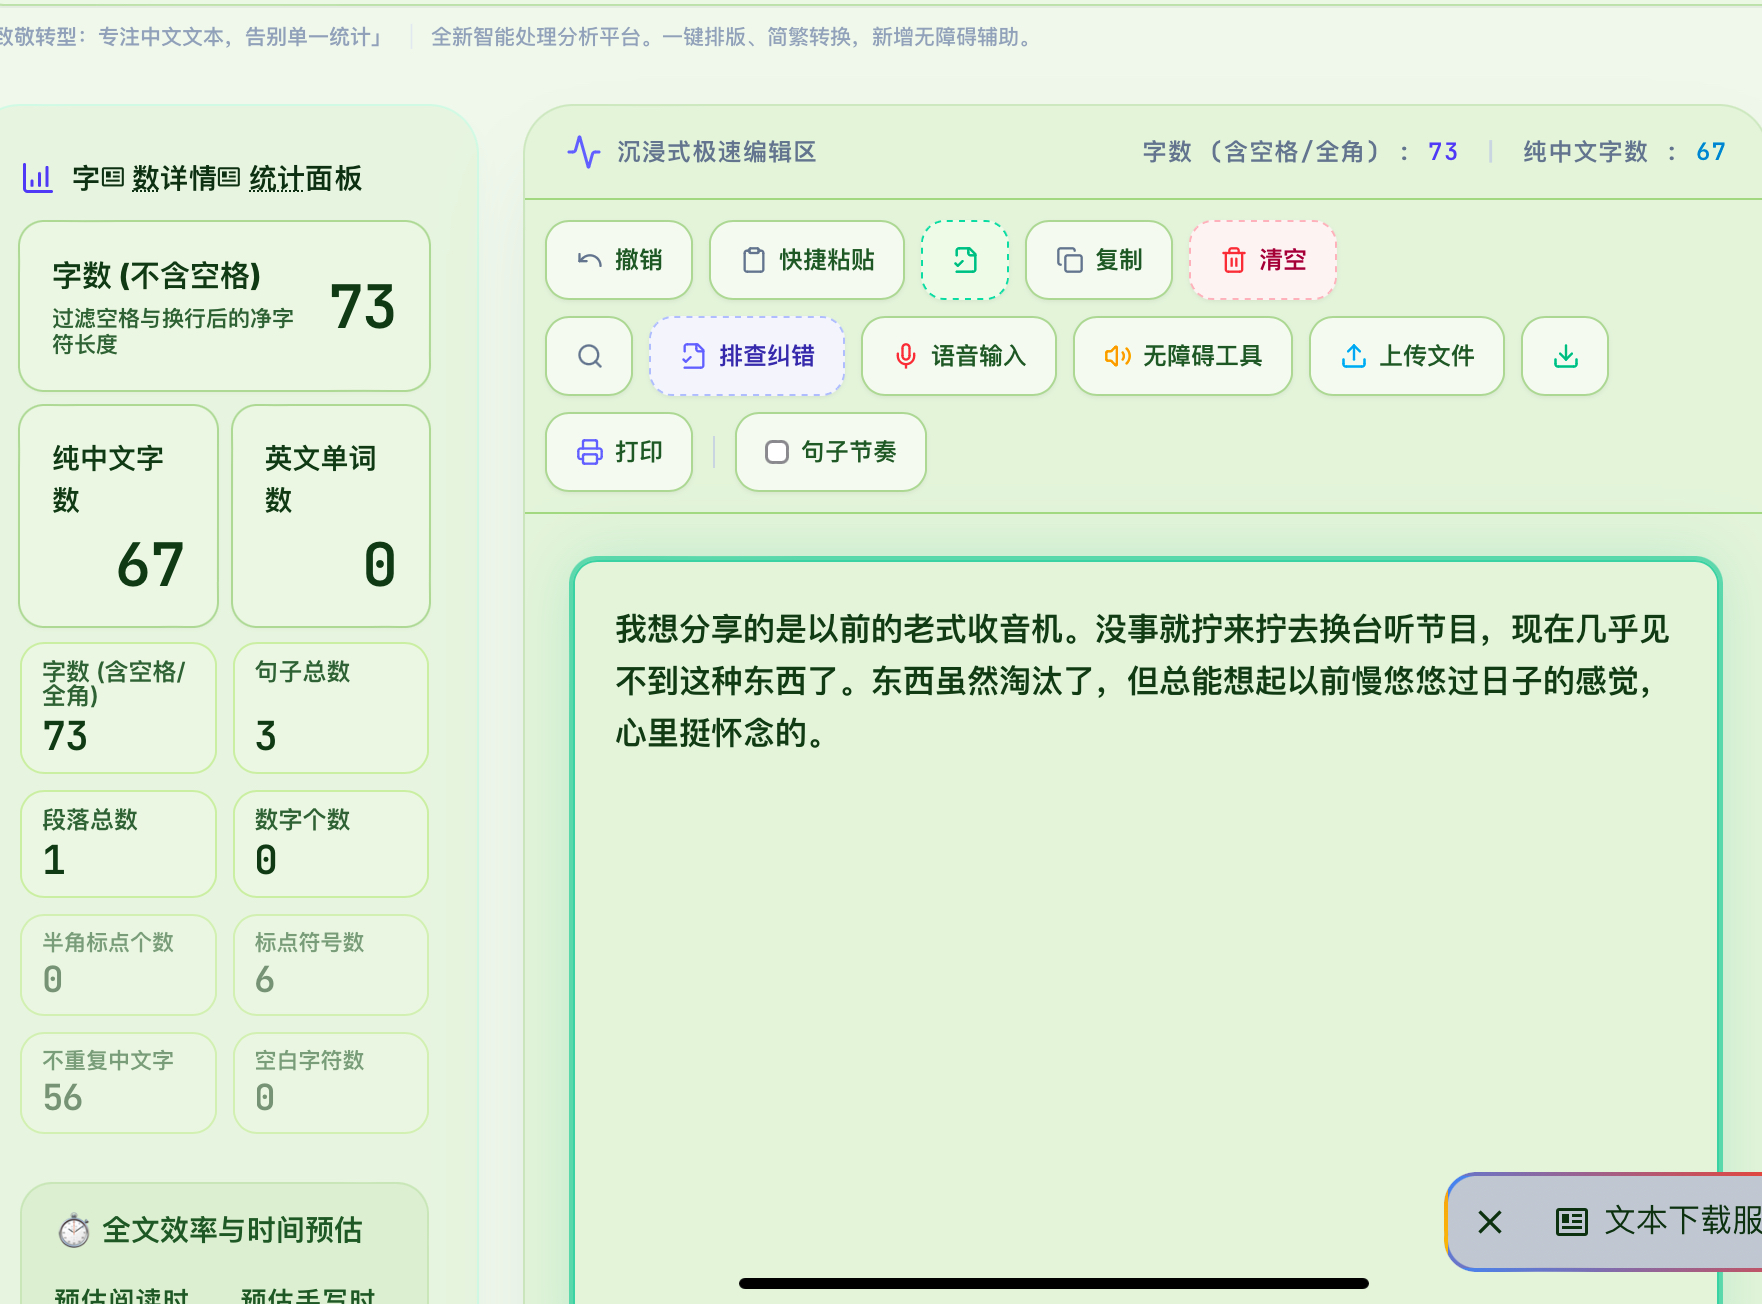1762x1304 pixels.
Task: Click the 句子总数 card showing 3
Action: pos(331,708)
